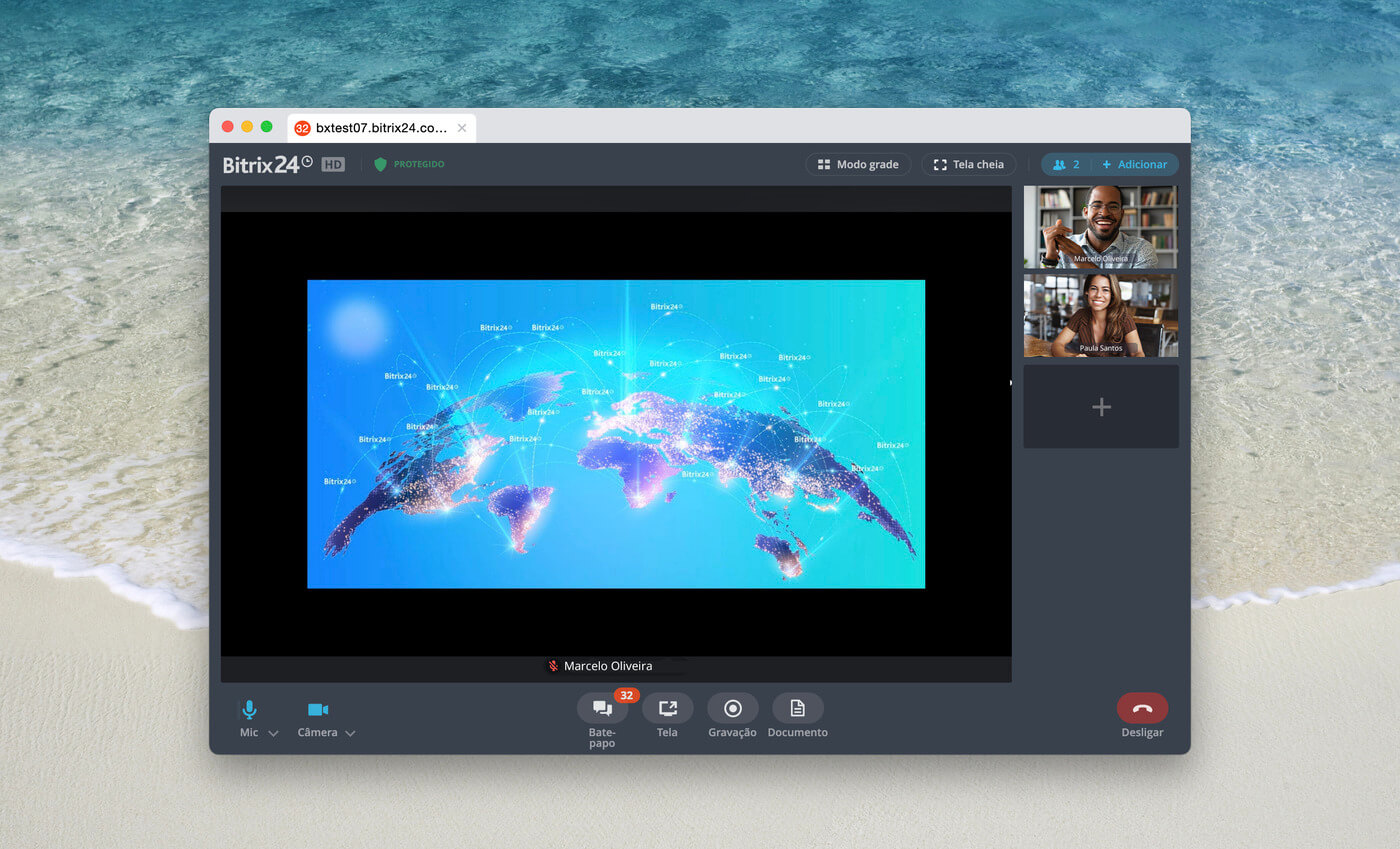Viewport: 1400px width, 849px height.
Task: Open the Documento icon
Action: click(x=797, y=708)
